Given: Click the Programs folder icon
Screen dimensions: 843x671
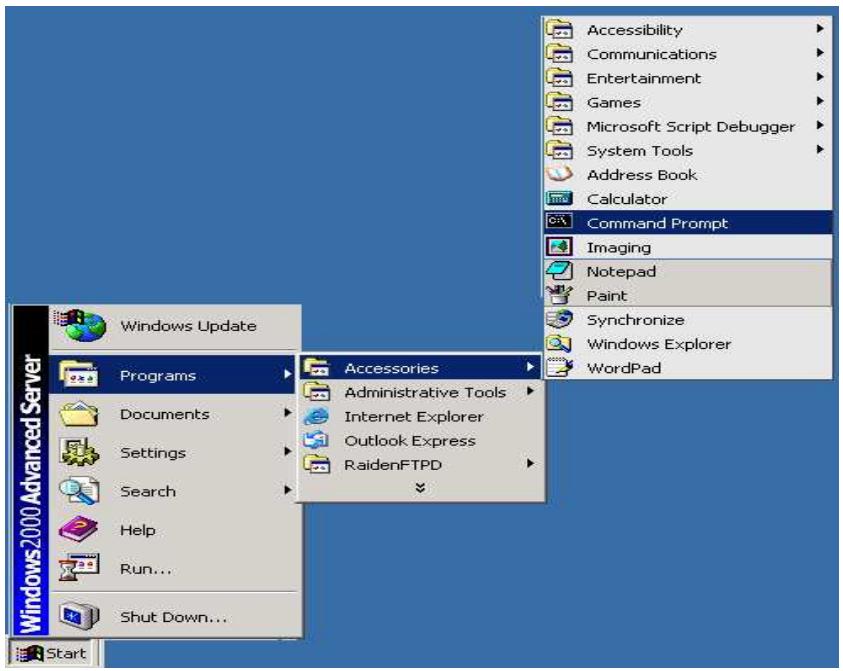Looking at the screenshot, I should (x=79, y=374).
